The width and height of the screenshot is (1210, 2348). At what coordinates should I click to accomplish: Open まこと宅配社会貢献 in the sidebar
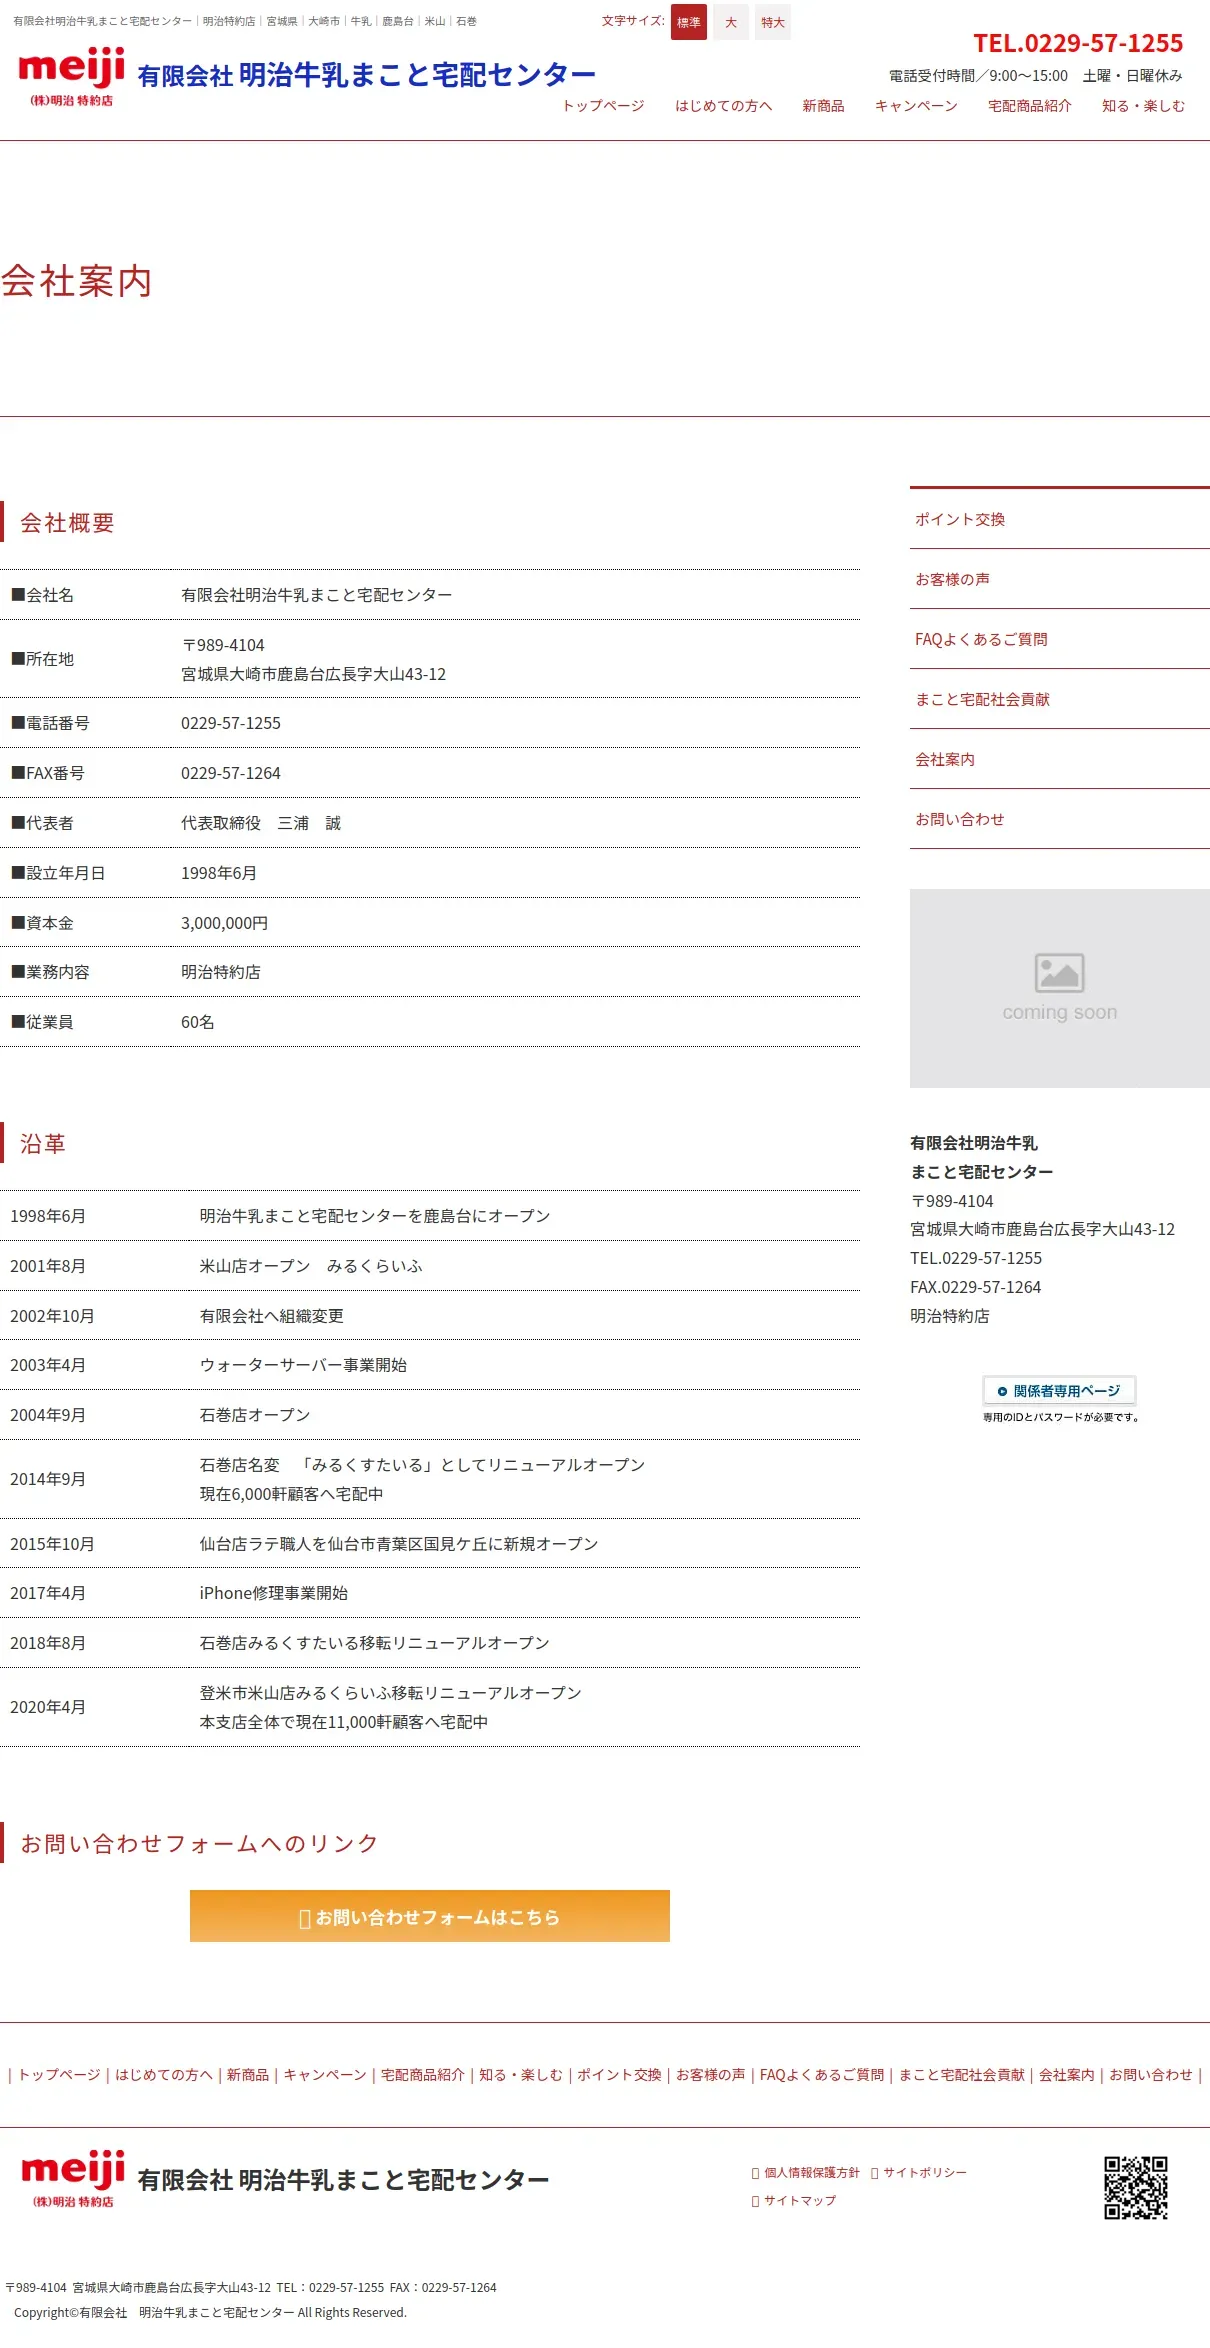(1060, 699)
